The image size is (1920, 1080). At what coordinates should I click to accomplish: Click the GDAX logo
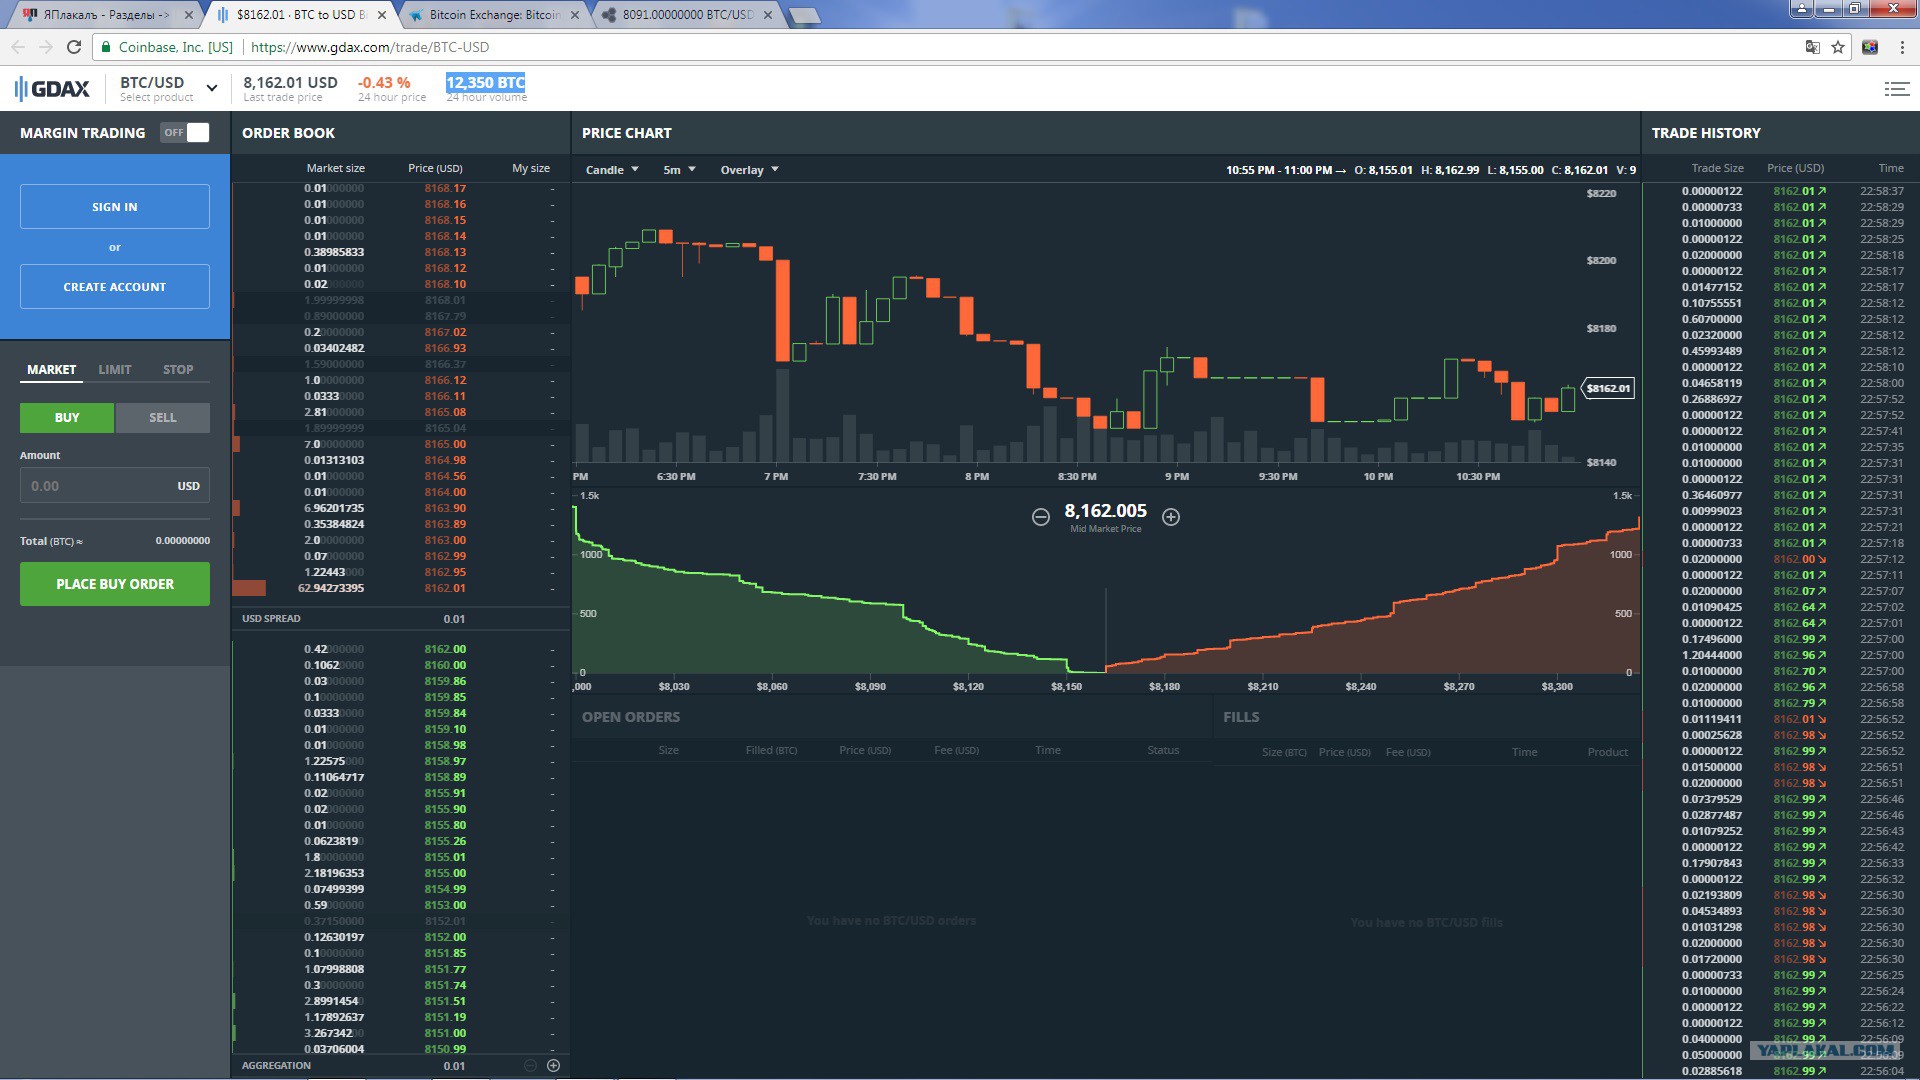[52, 89]
